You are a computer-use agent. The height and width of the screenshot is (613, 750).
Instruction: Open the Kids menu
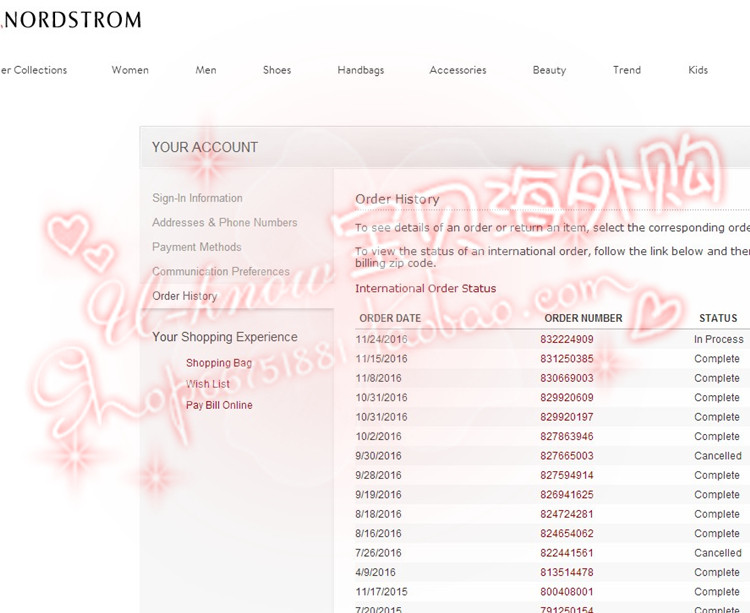point(698,70)
